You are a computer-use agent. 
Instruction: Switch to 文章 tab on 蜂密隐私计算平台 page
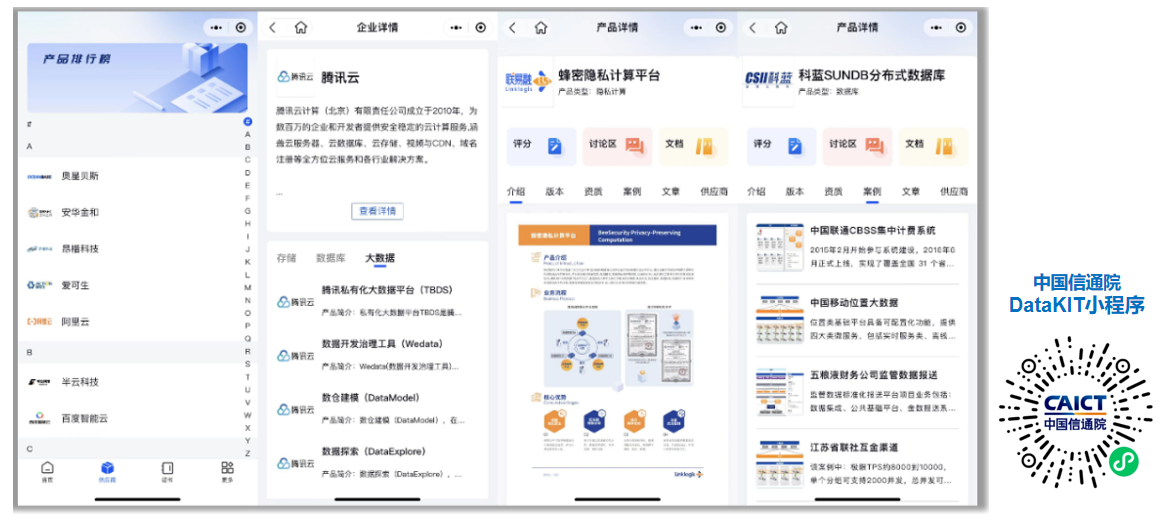tap(671, 191)
